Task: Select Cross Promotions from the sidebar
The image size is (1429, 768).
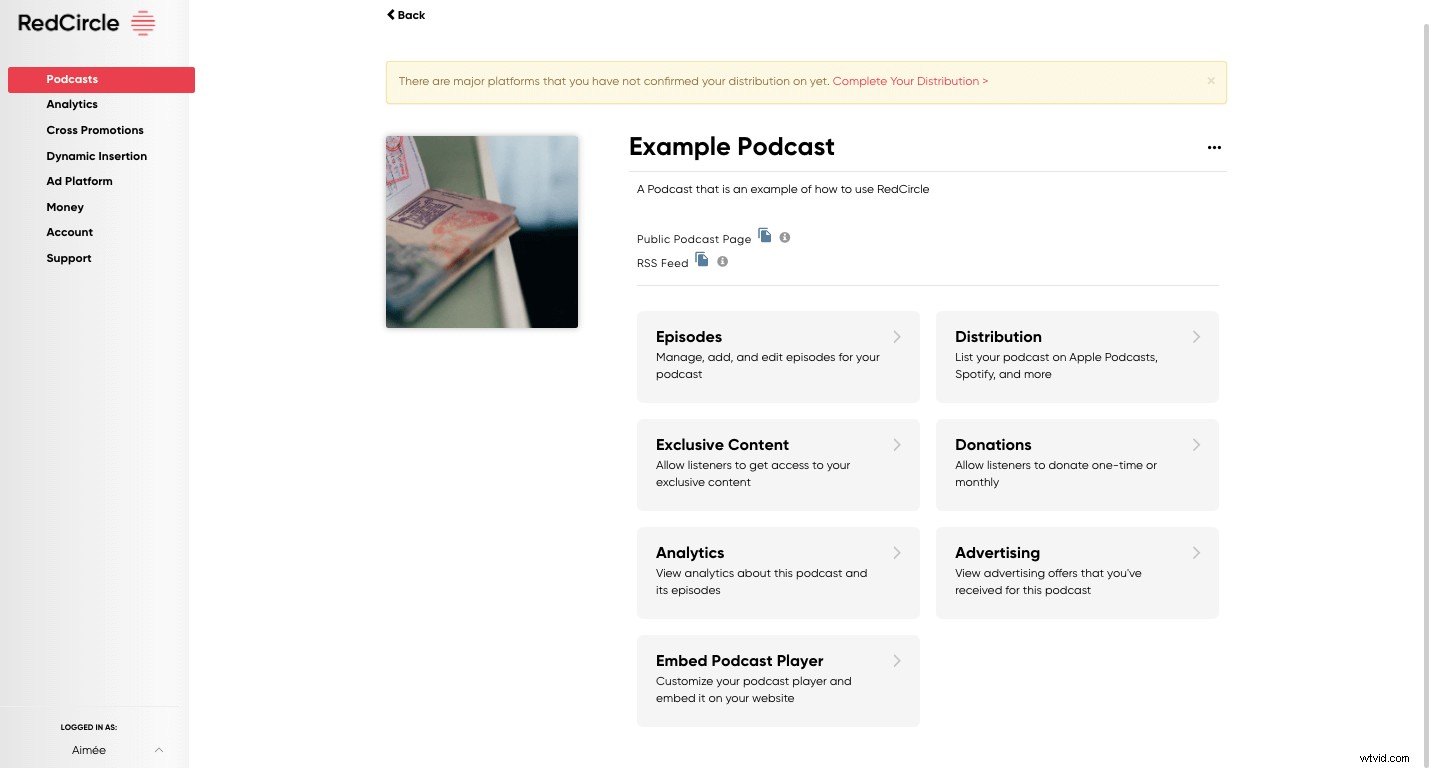Action: coord(94,130)
